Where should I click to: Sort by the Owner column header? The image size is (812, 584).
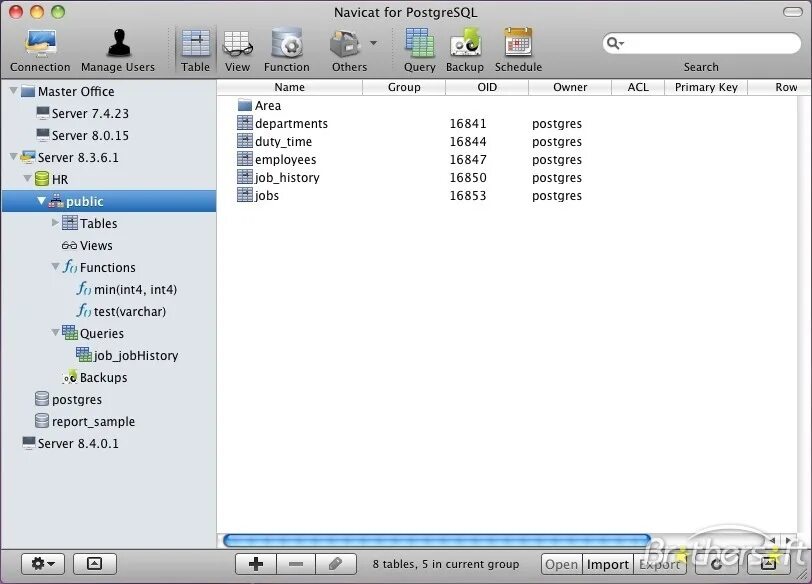(x=570, y=87)
